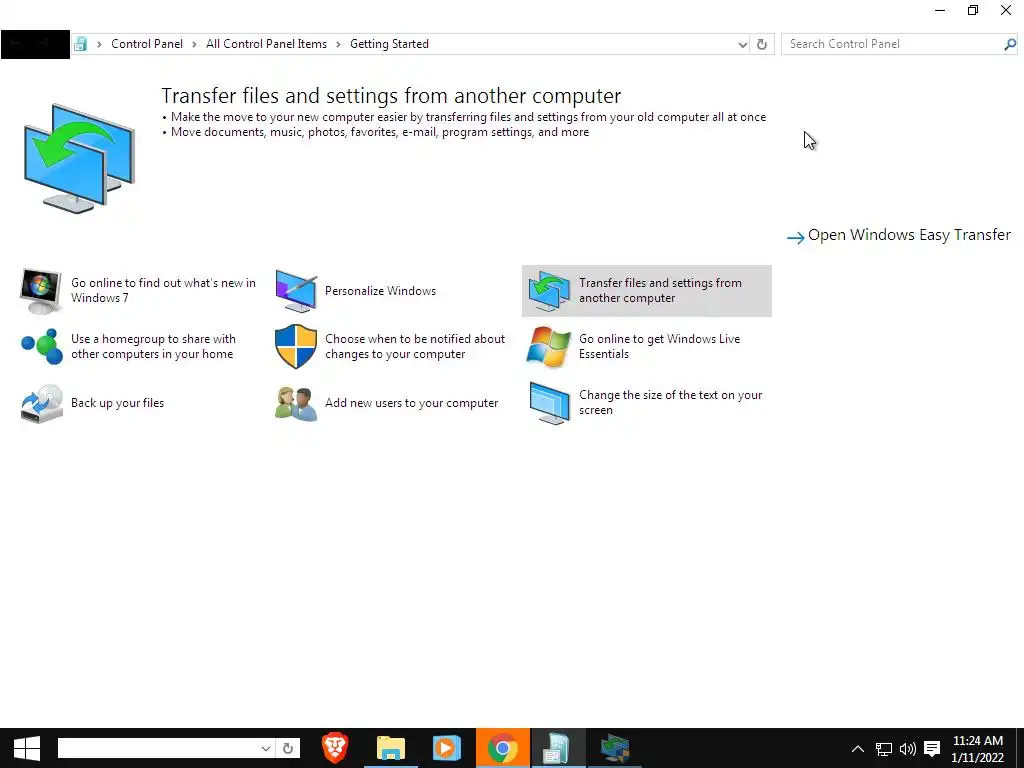This screenshot has height=768, width=1024.
Task: Click 'Go online to get Windows Live Essentials' label
Action: (660, 346)
